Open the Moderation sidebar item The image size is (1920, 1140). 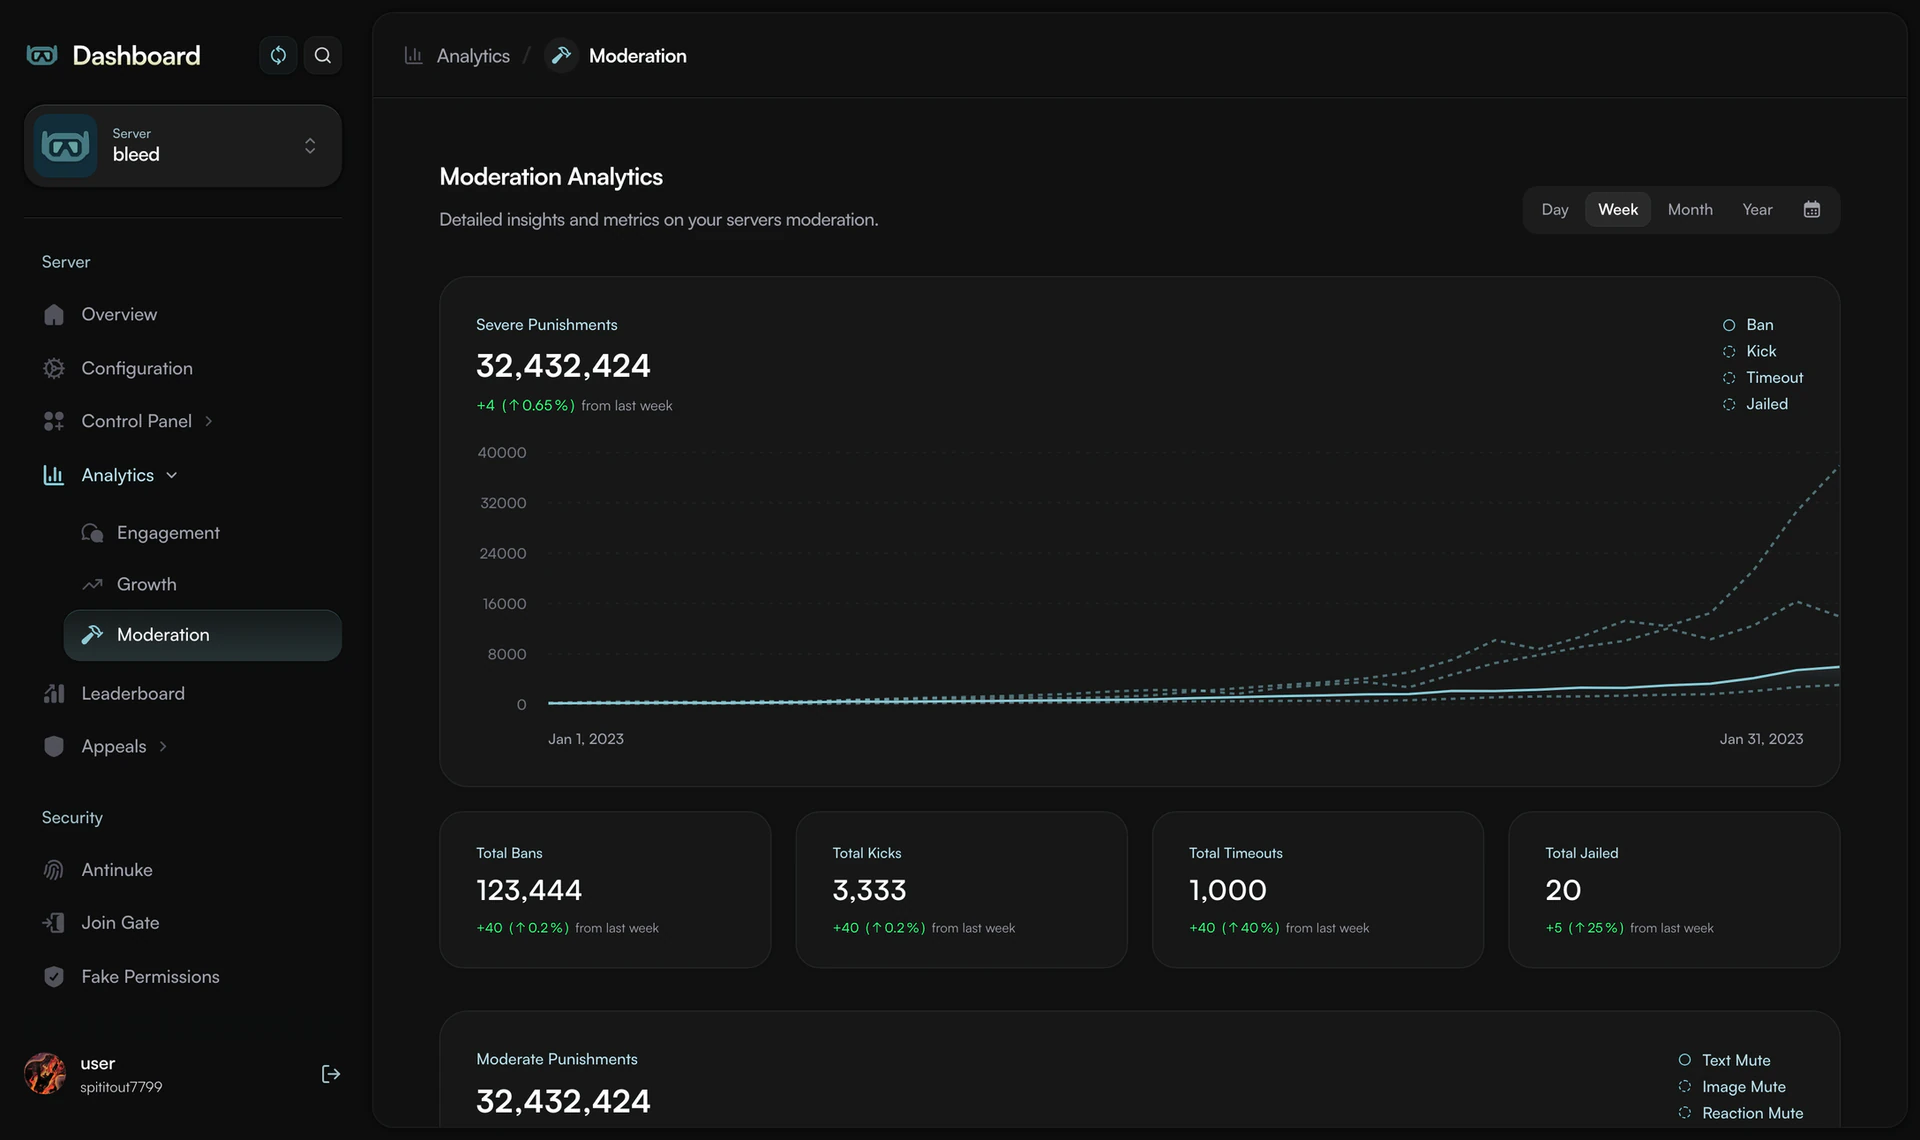coord(203,635)
